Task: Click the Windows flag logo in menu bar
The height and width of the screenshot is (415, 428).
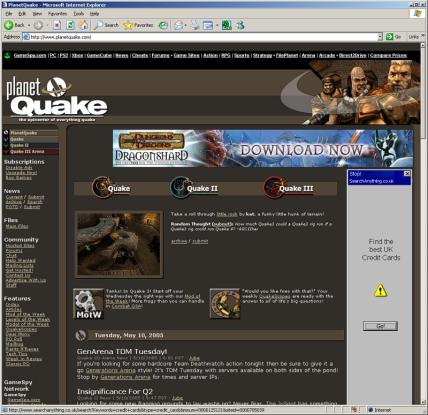Action: click(417, 13)
